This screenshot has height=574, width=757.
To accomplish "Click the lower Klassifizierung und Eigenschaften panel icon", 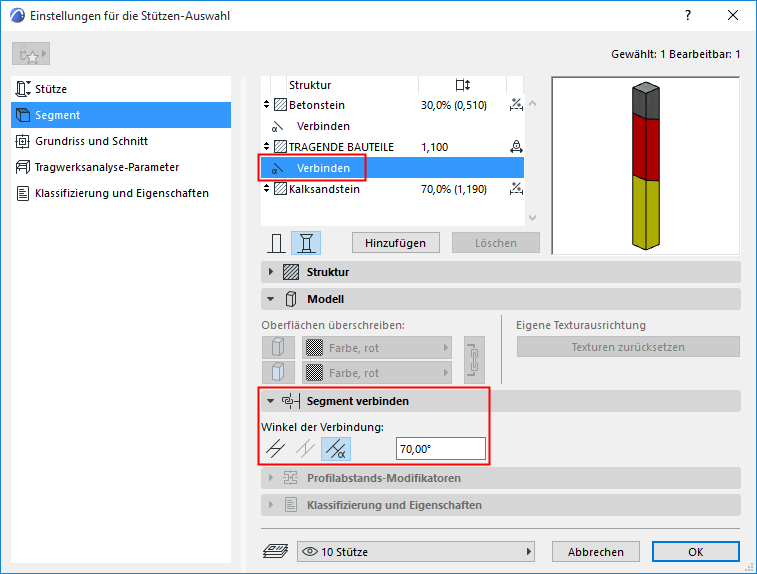I will (291, 505).
